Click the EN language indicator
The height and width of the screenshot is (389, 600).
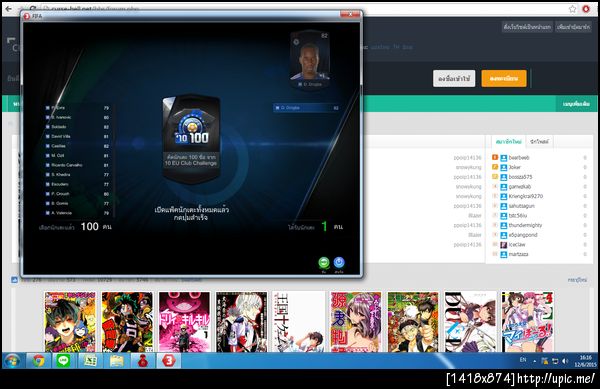pos(523,360)
